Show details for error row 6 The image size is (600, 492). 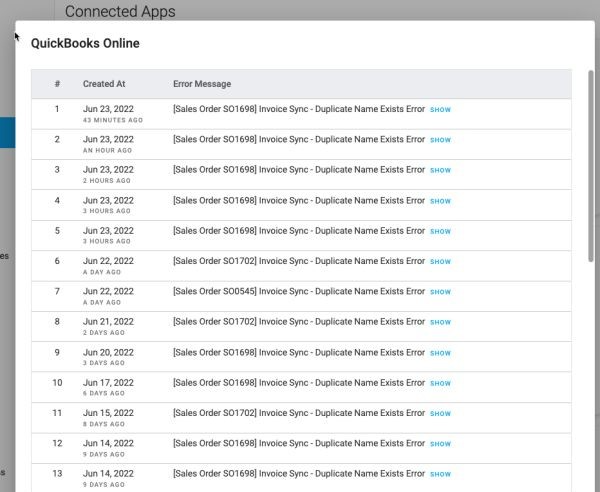[x=440, y=262]
